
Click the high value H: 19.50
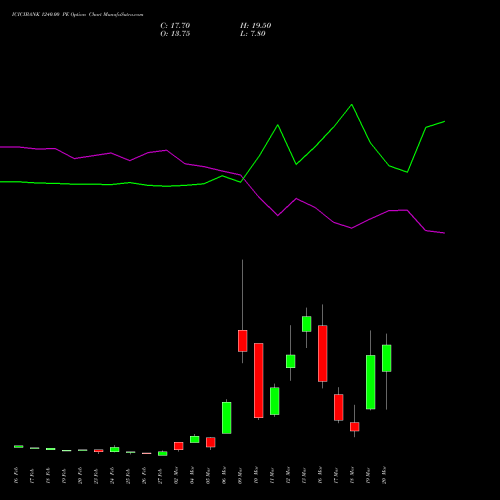255,26
